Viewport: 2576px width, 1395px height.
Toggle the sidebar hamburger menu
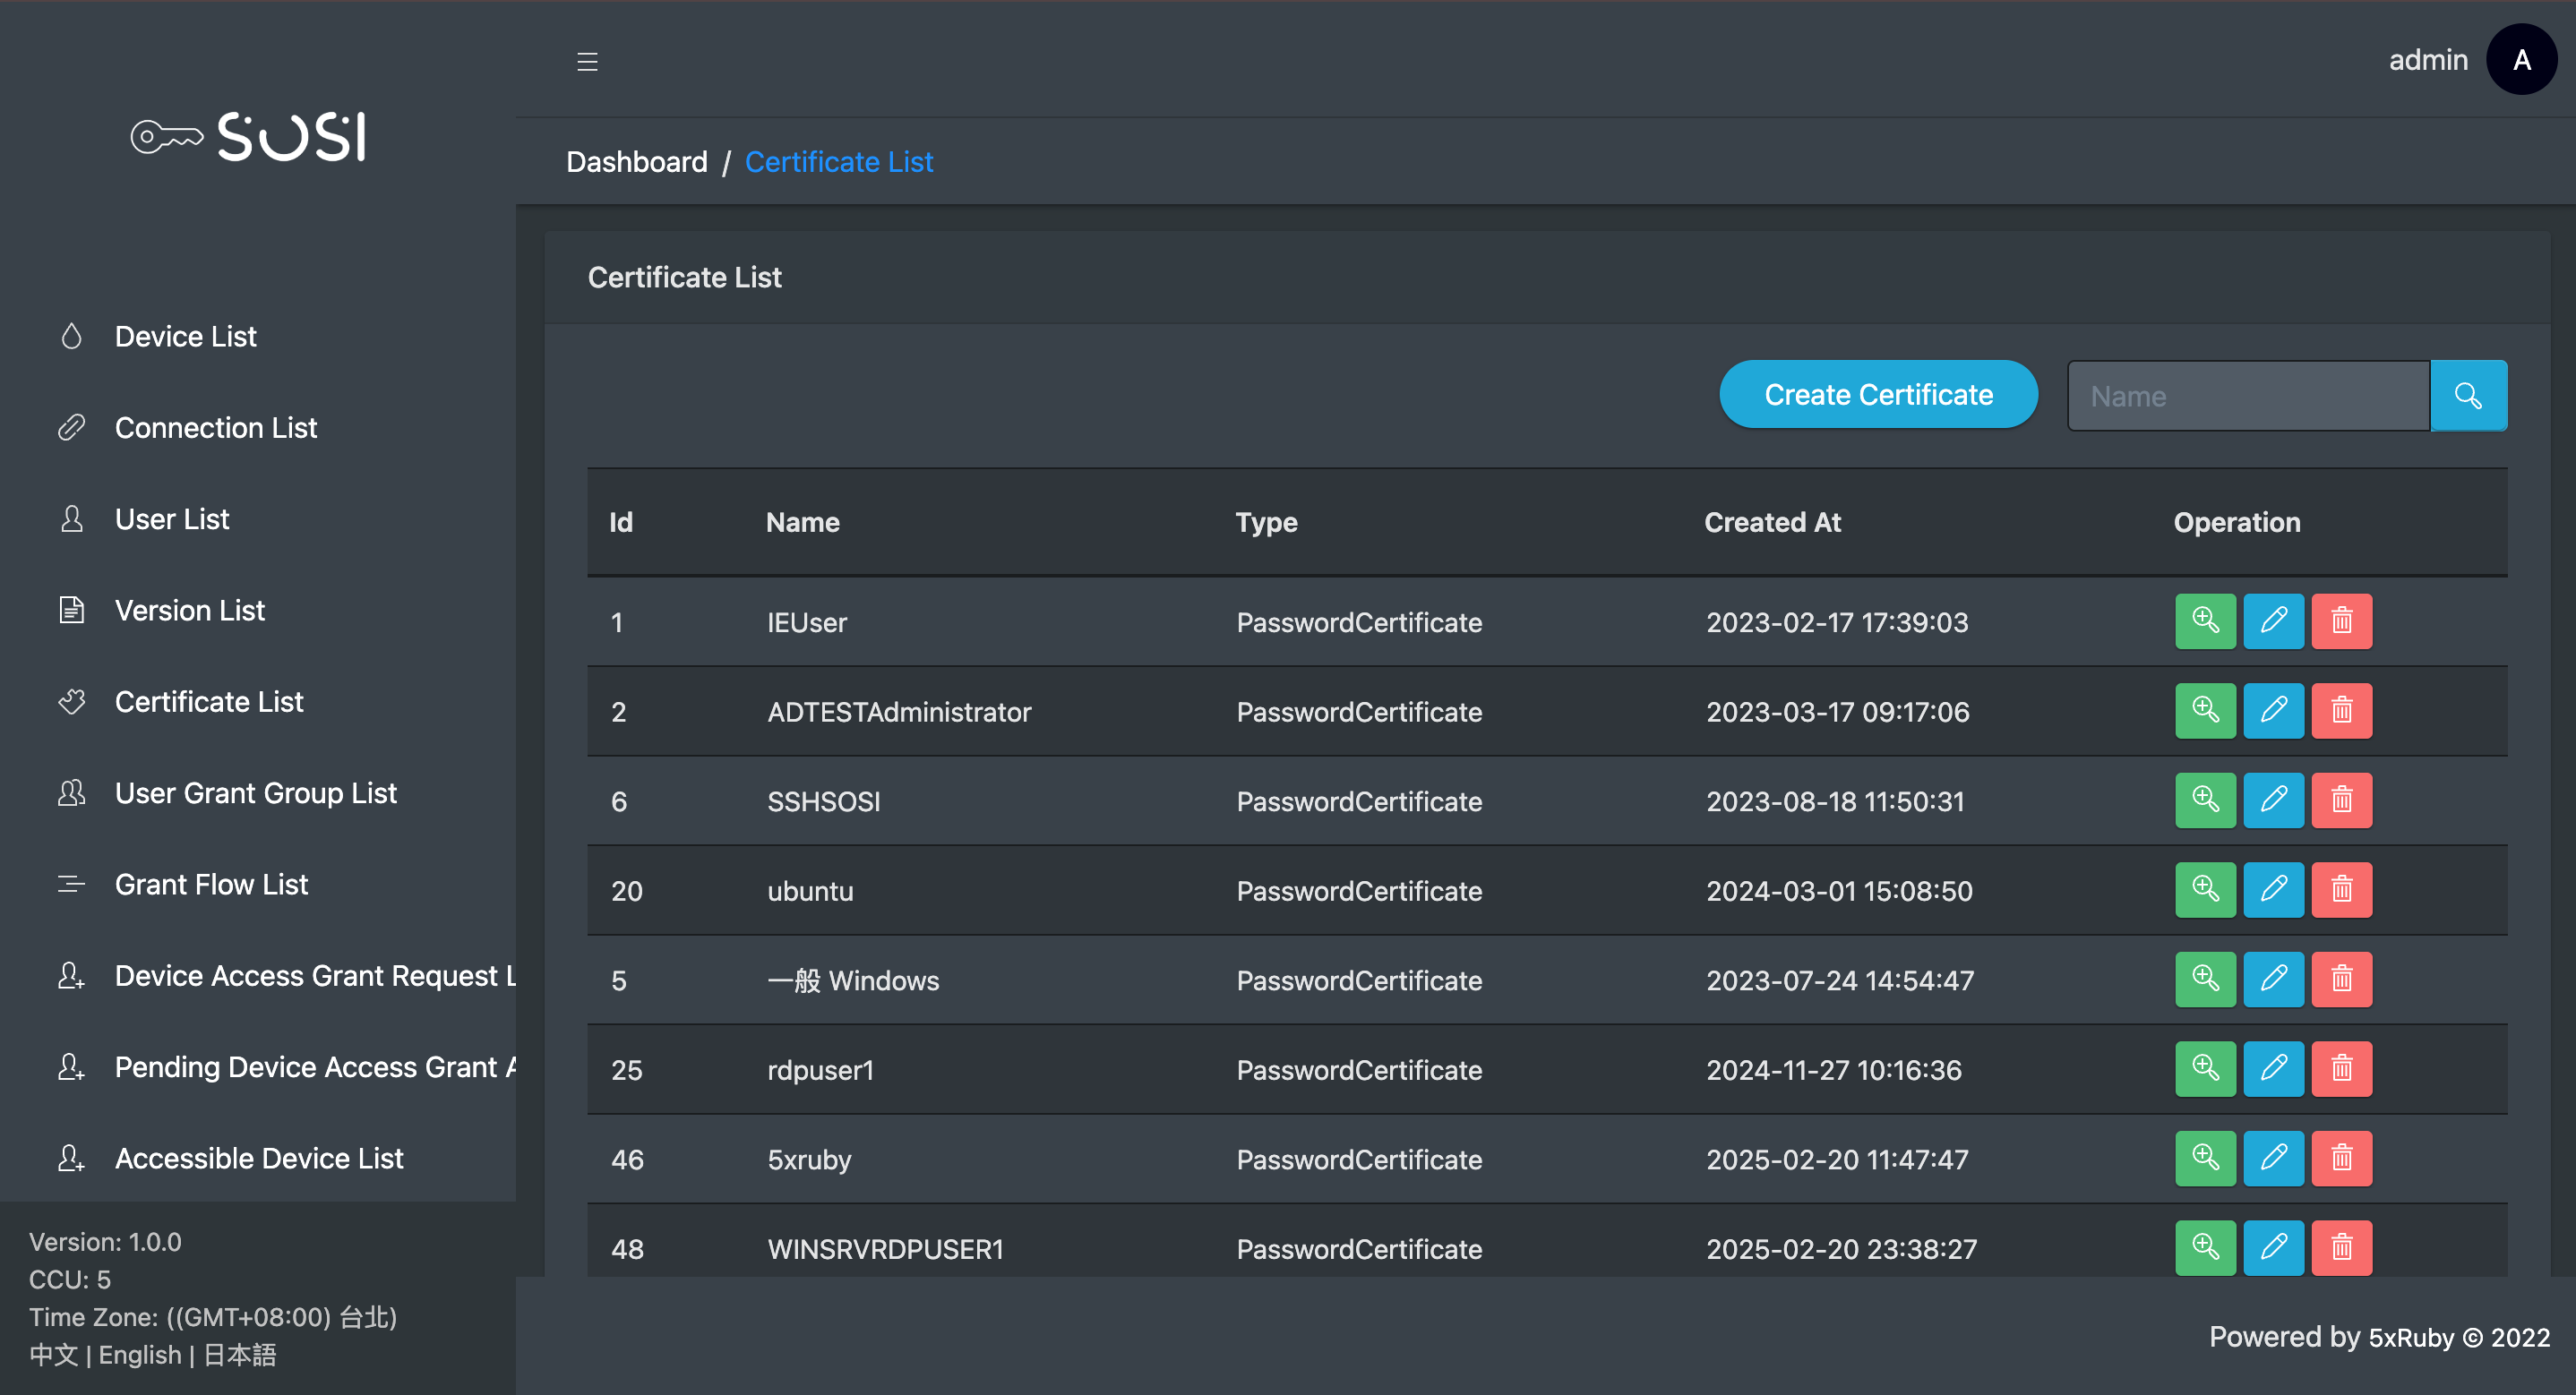click(587, 62)
